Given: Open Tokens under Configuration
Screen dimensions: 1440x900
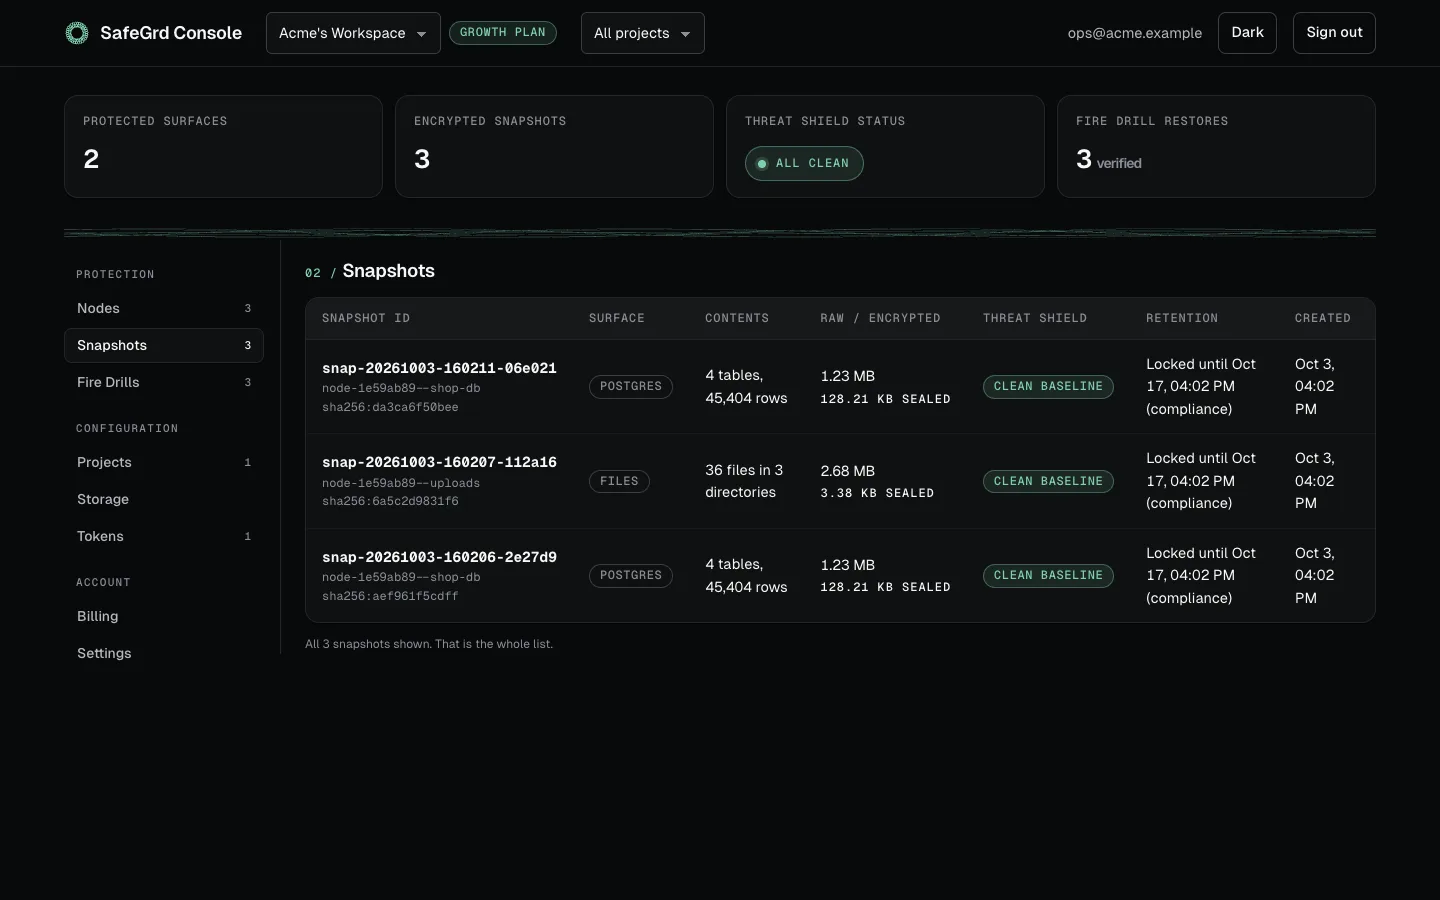Looking at the screenshot, I should coord(164,536).
